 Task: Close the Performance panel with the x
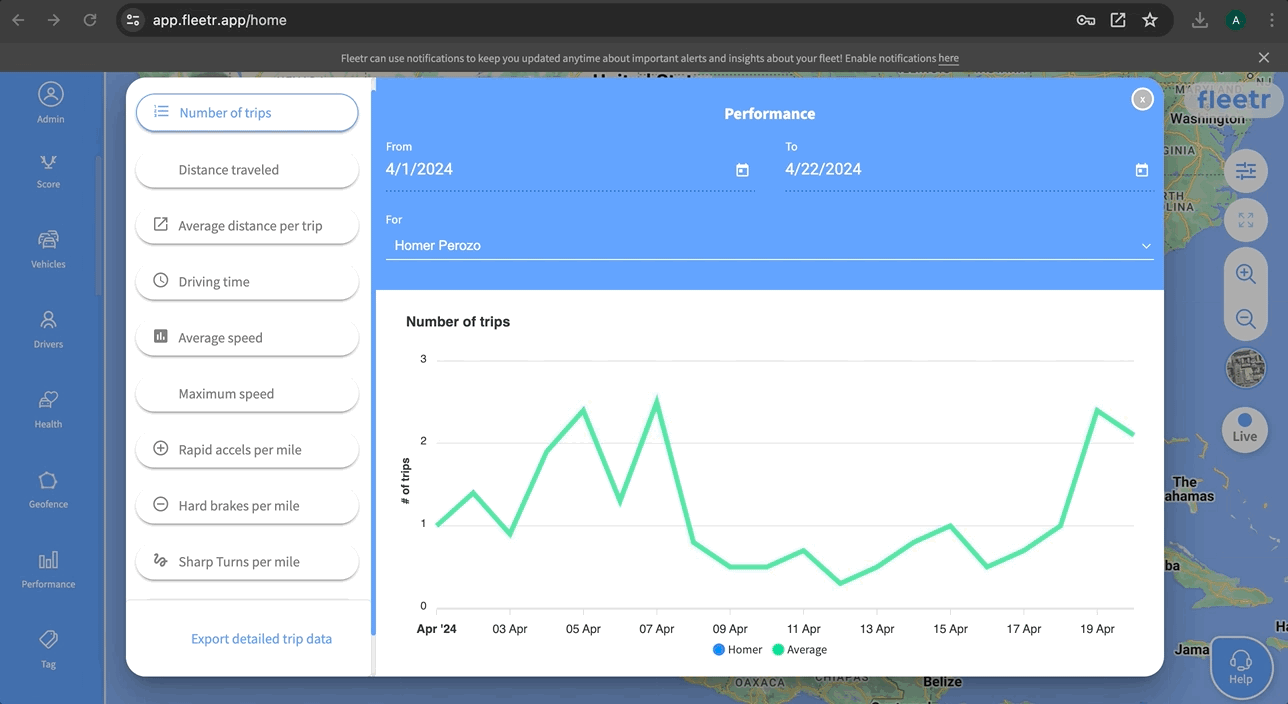tap(1142, 99)
